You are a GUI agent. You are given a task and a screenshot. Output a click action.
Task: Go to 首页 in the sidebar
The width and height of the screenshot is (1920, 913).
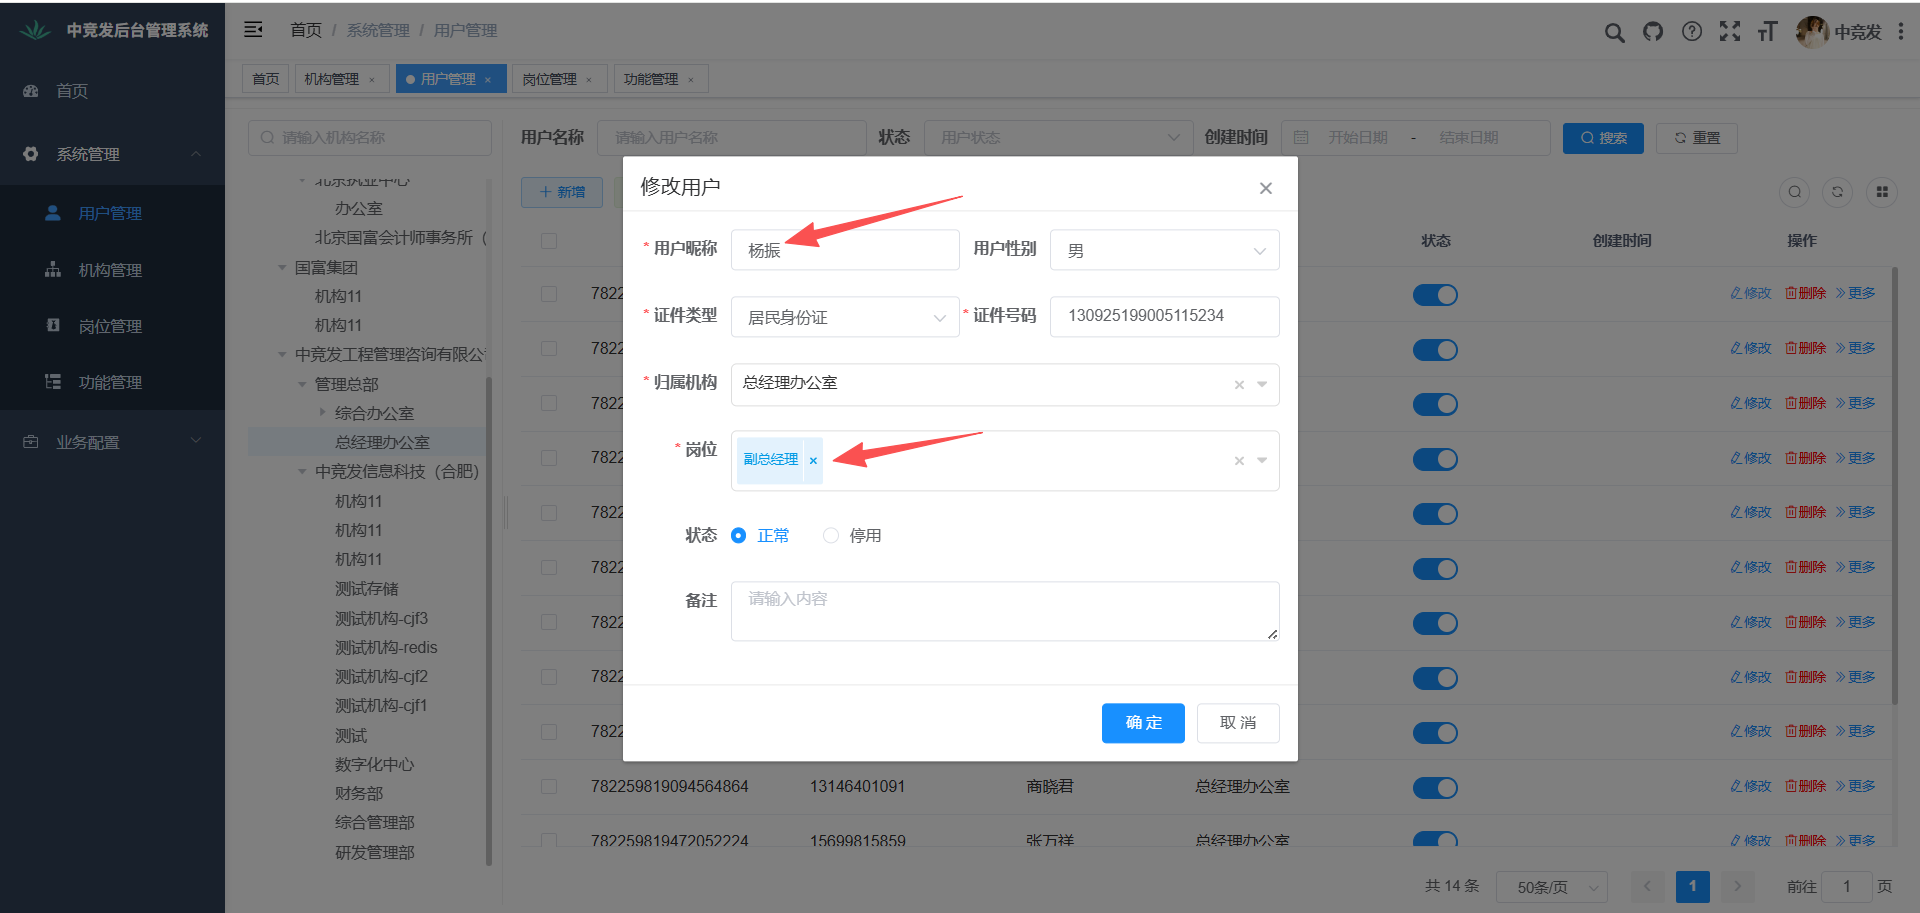(112, 91)
